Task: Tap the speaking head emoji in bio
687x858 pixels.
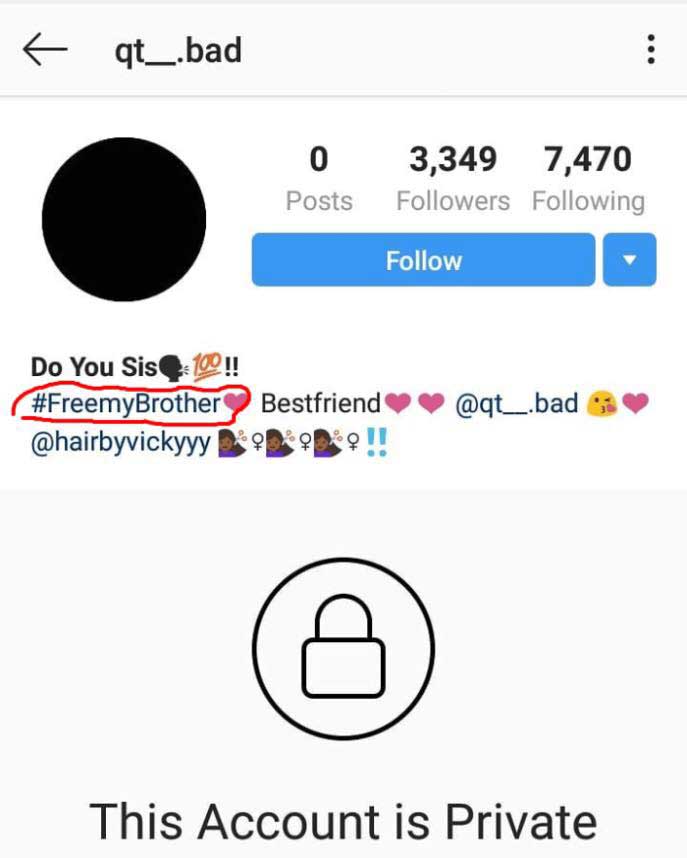Action: pyautogui.click(x=173, y=367)
